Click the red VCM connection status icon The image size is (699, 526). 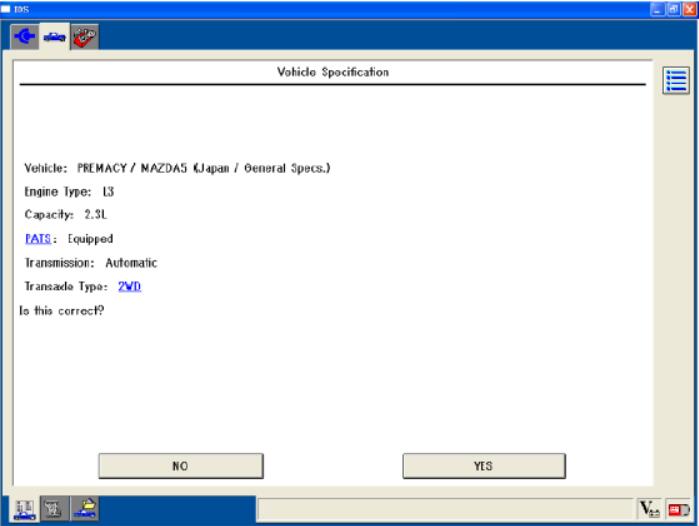678,509
